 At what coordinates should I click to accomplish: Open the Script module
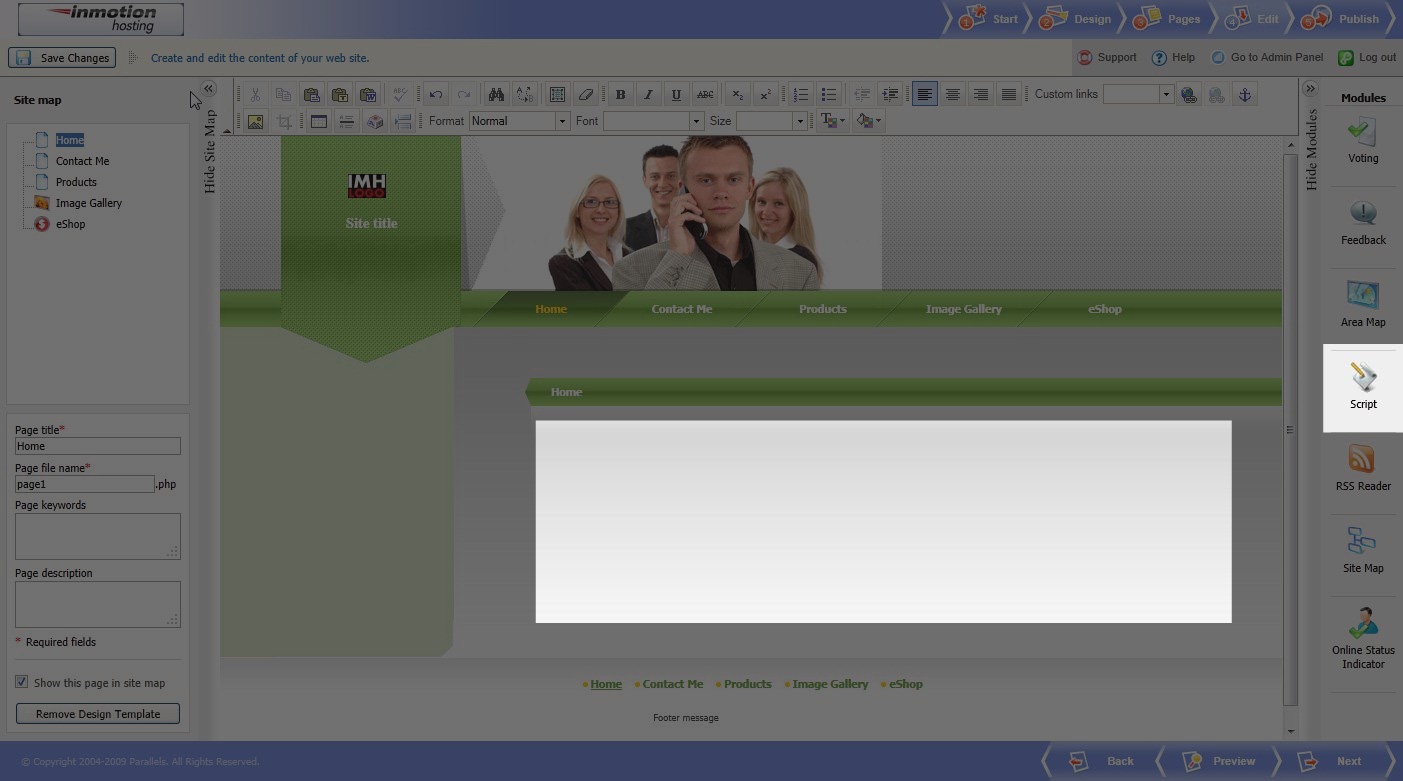(1363, 386)
